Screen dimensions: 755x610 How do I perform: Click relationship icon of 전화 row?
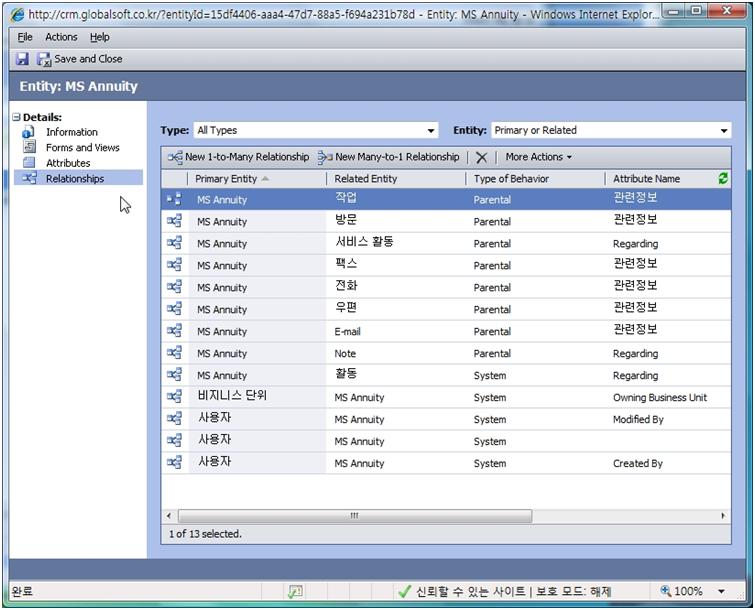pyautogui.click(x=174, y=287)
